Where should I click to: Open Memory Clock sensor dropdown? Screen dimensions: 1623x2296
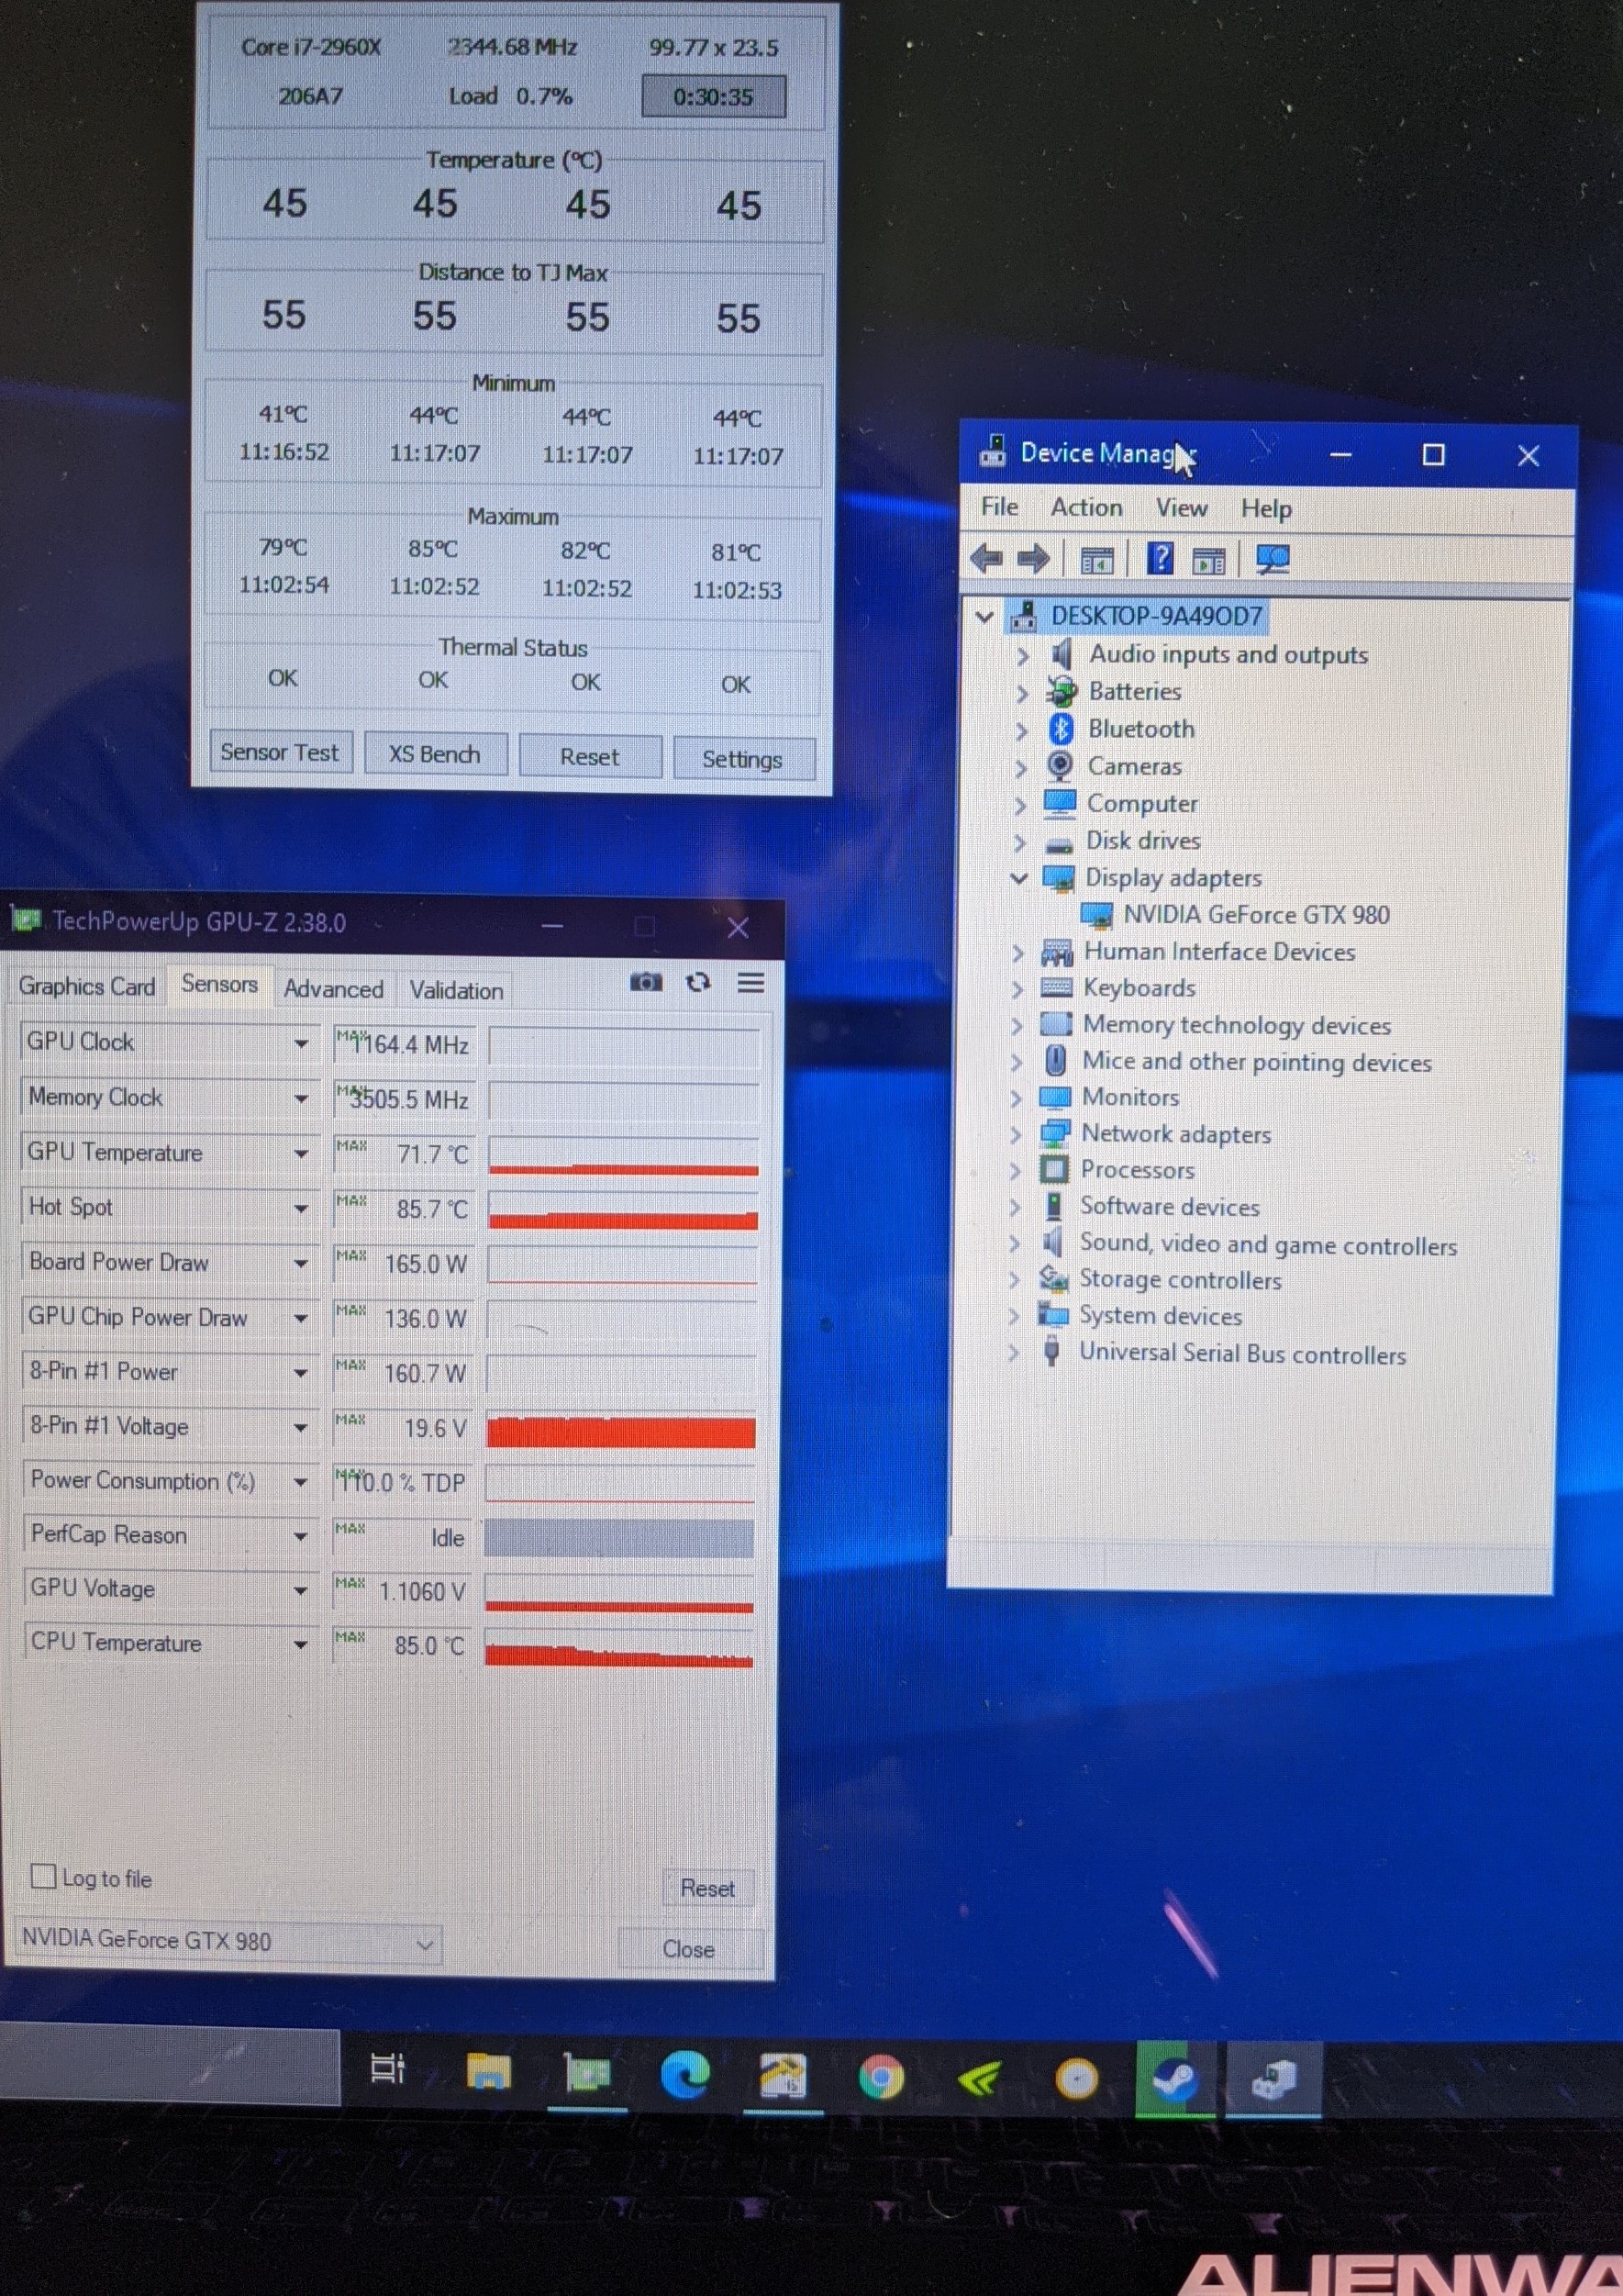pos(300,1098)
